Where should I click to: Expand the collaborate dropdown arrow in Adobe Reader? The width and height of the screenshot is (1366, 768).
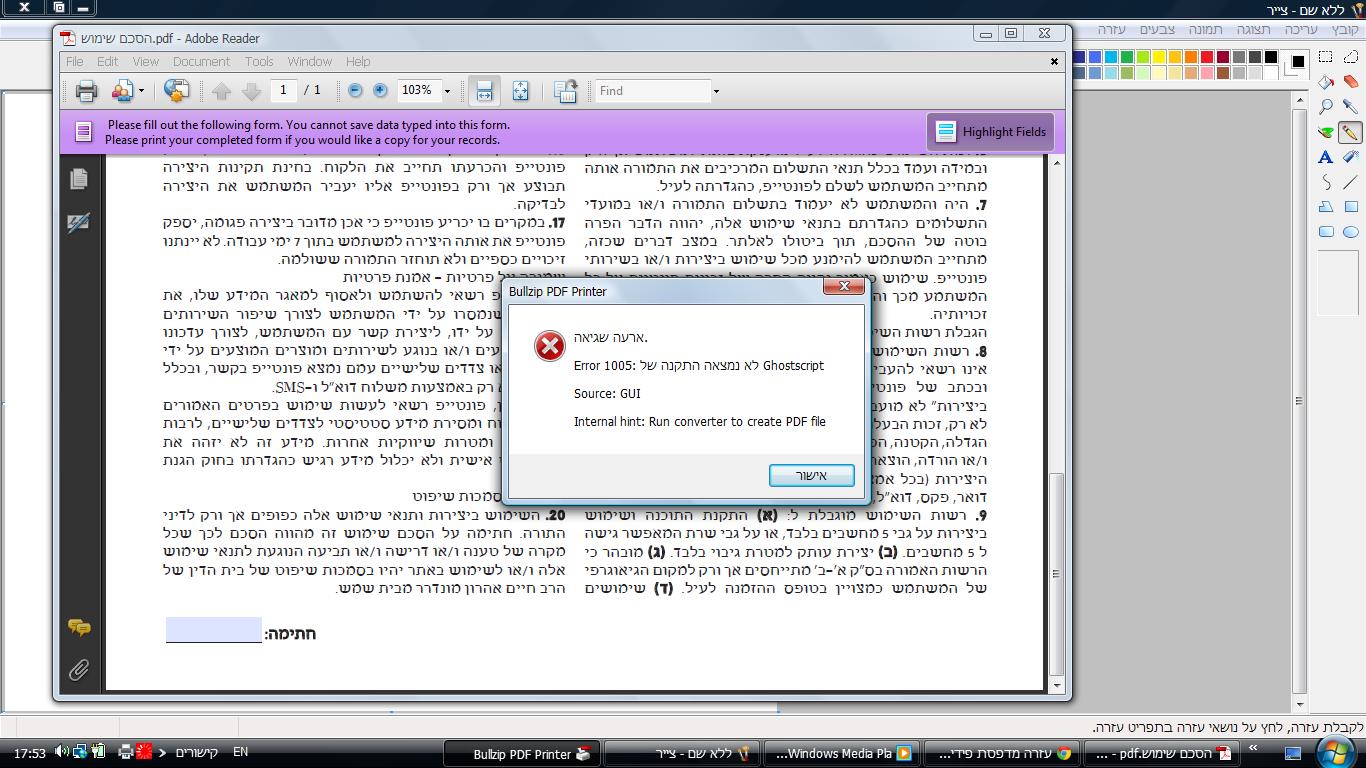[141, 91]
